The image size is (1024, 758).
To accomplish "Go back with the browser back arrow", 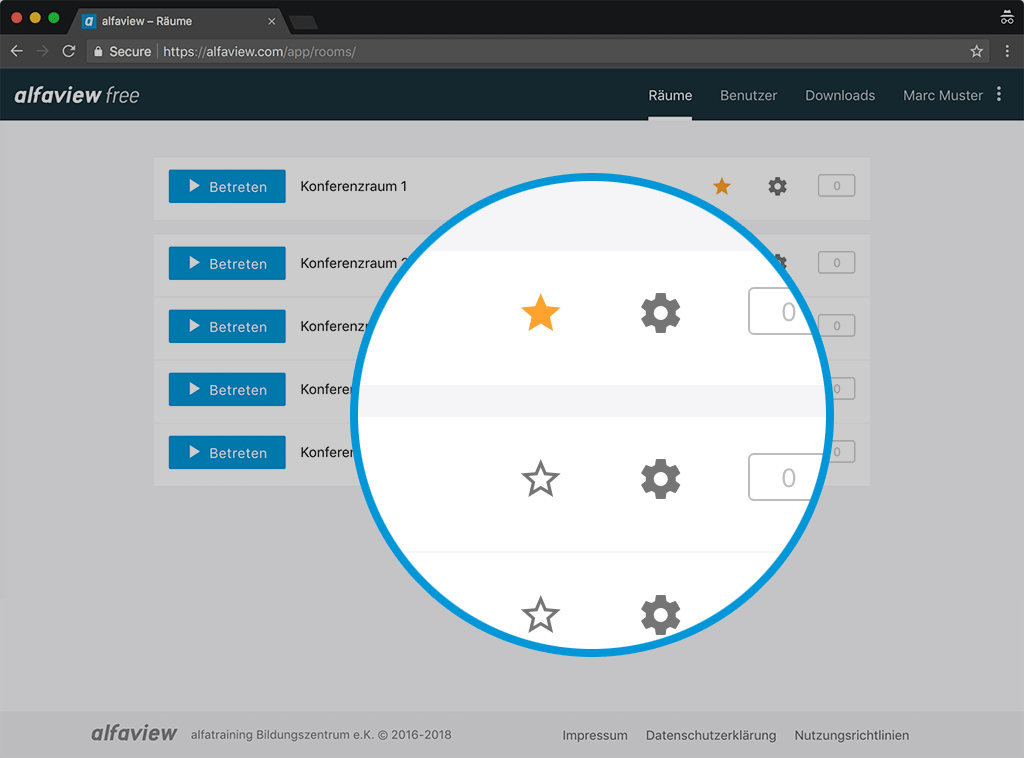I will [x=17, y=51].
